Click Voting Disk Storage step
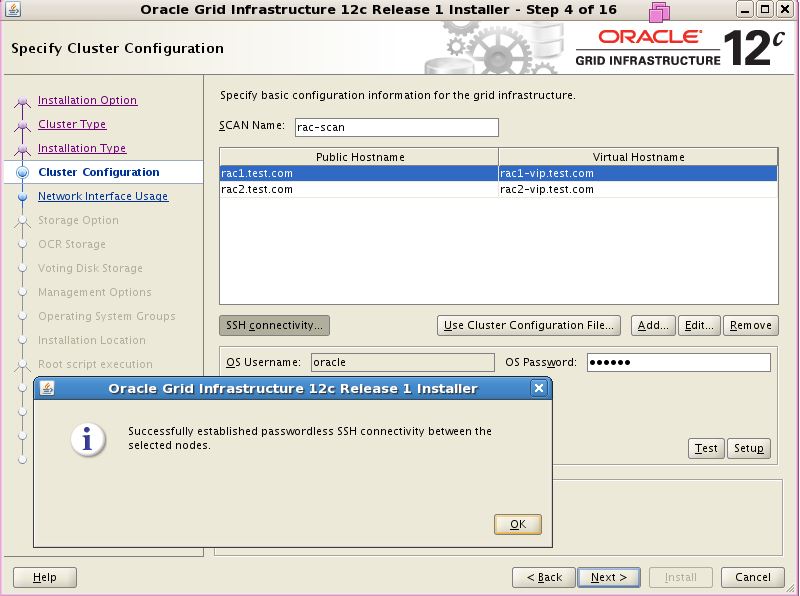The width and height of the screenshot is (800, 596). click(90, 268)
